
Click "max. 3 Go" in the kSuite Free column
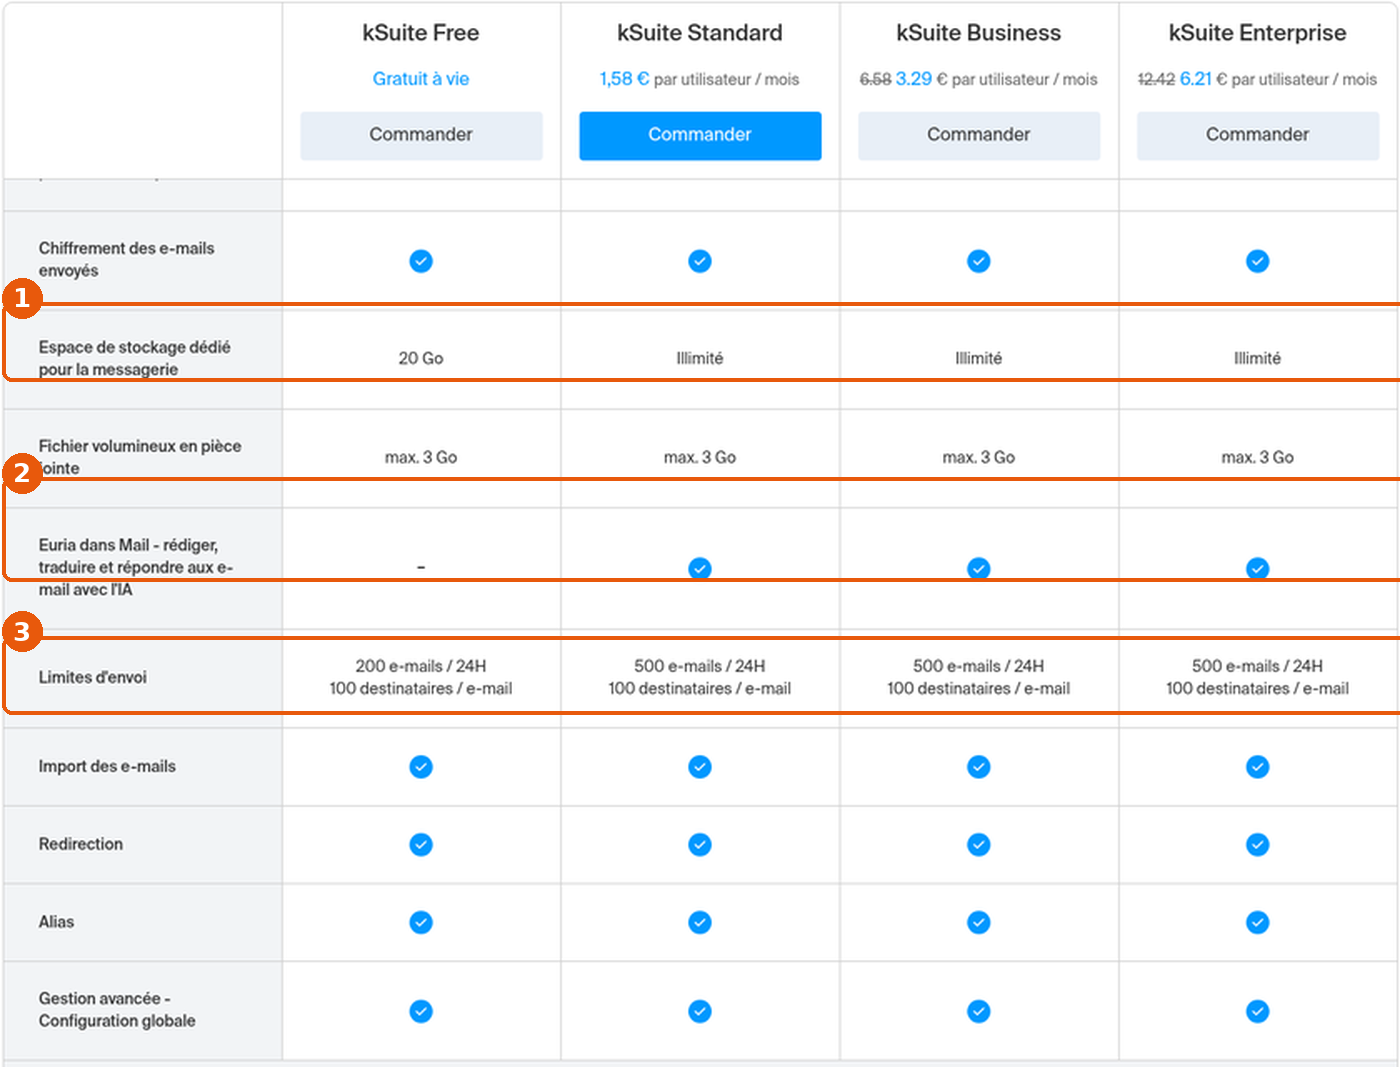point(421,457)
